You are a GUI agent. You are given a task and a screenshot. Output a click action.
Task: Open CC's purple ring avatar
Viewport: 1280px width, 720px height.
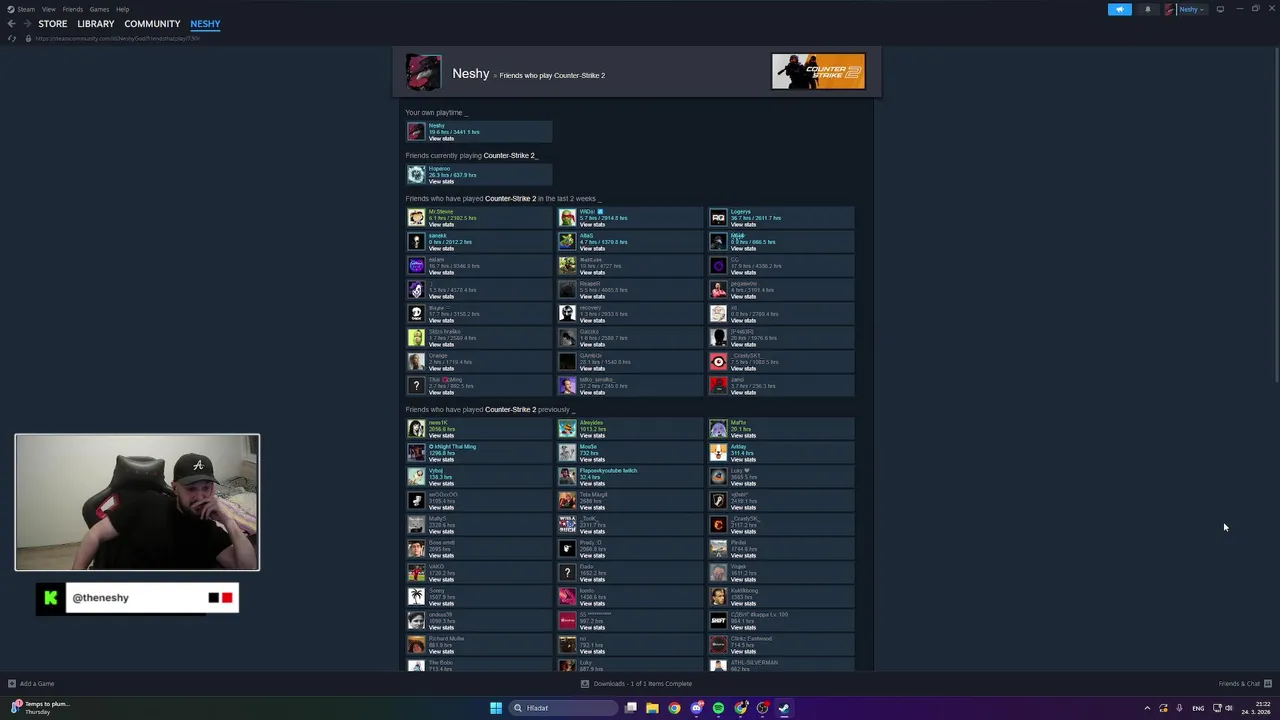click(718, 266)
